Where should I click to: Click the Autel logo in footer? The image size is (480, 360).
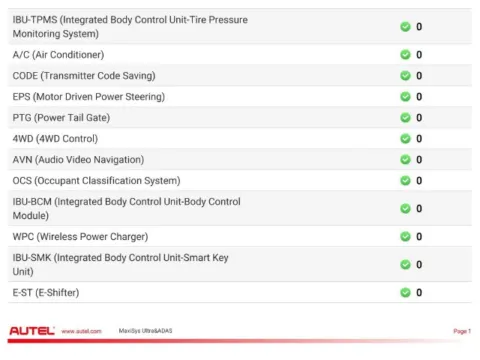[x=32, y=331]
